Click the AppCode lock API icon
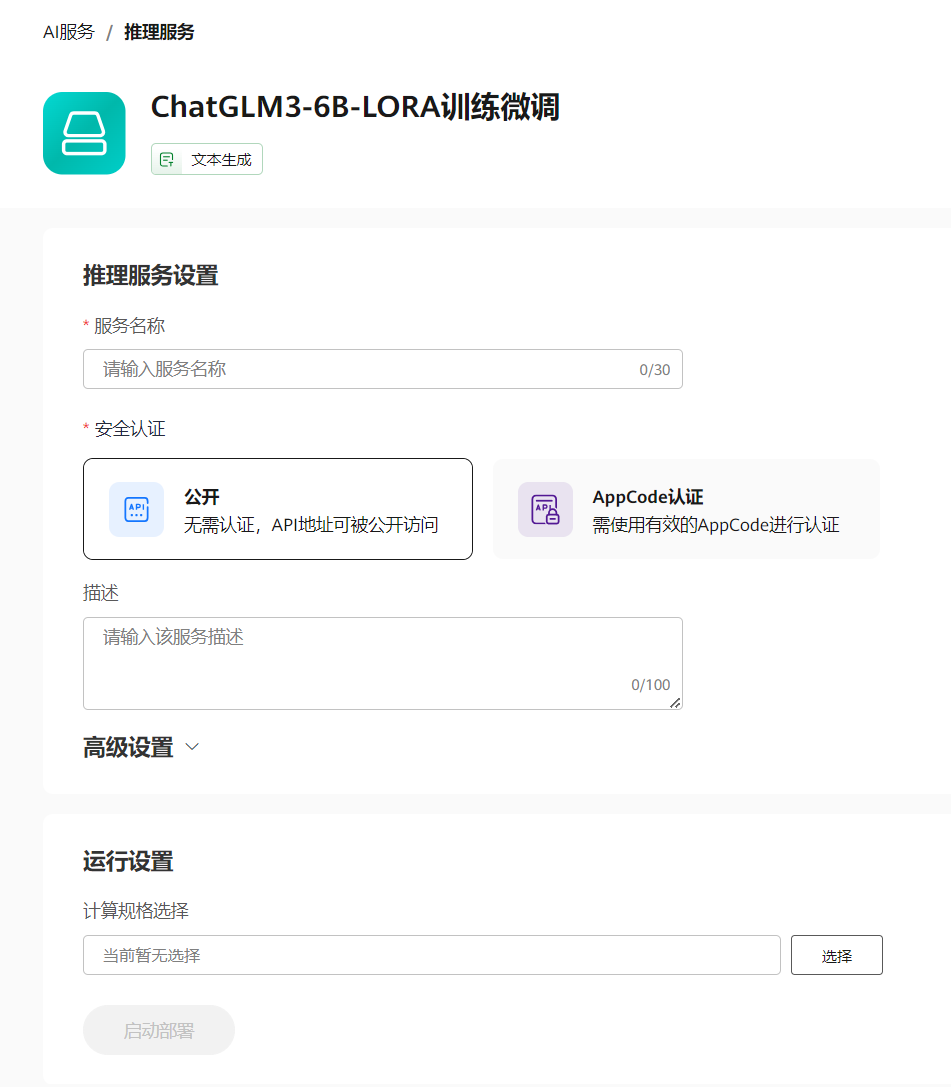Screen dimensions: 951x1087 (546, 510)
